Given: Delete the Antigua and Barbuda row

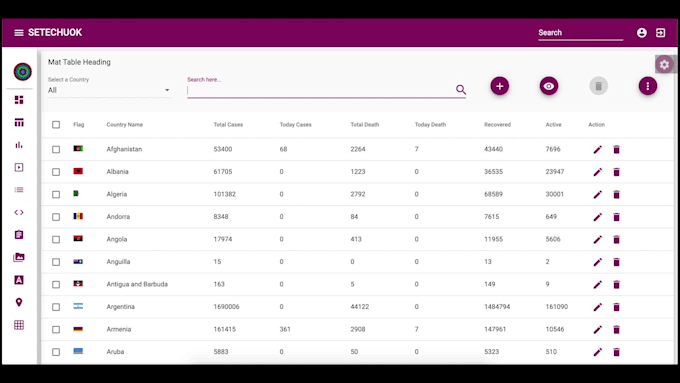Looking at the screenshot, I should (616, 285).
